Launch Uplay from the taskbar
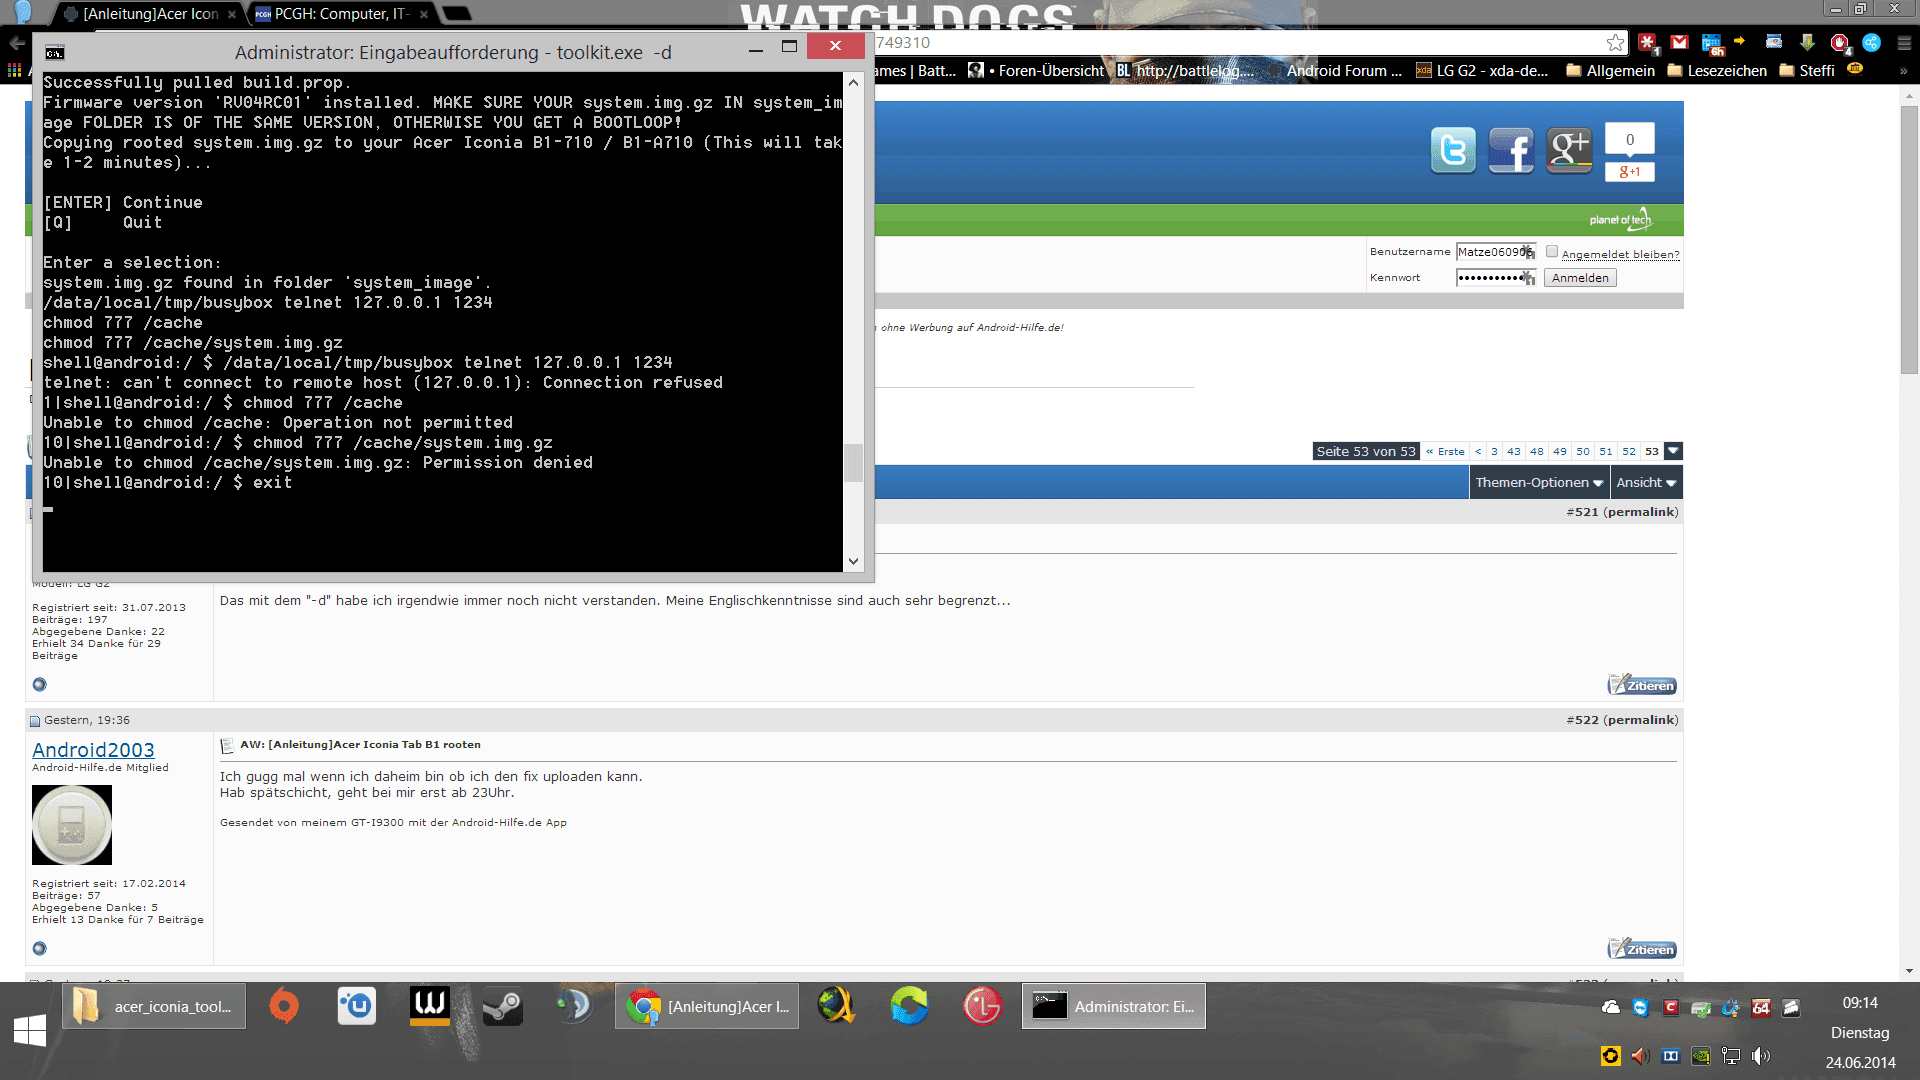The width and height of the screenshot is (1920, 1080). 357,1006
